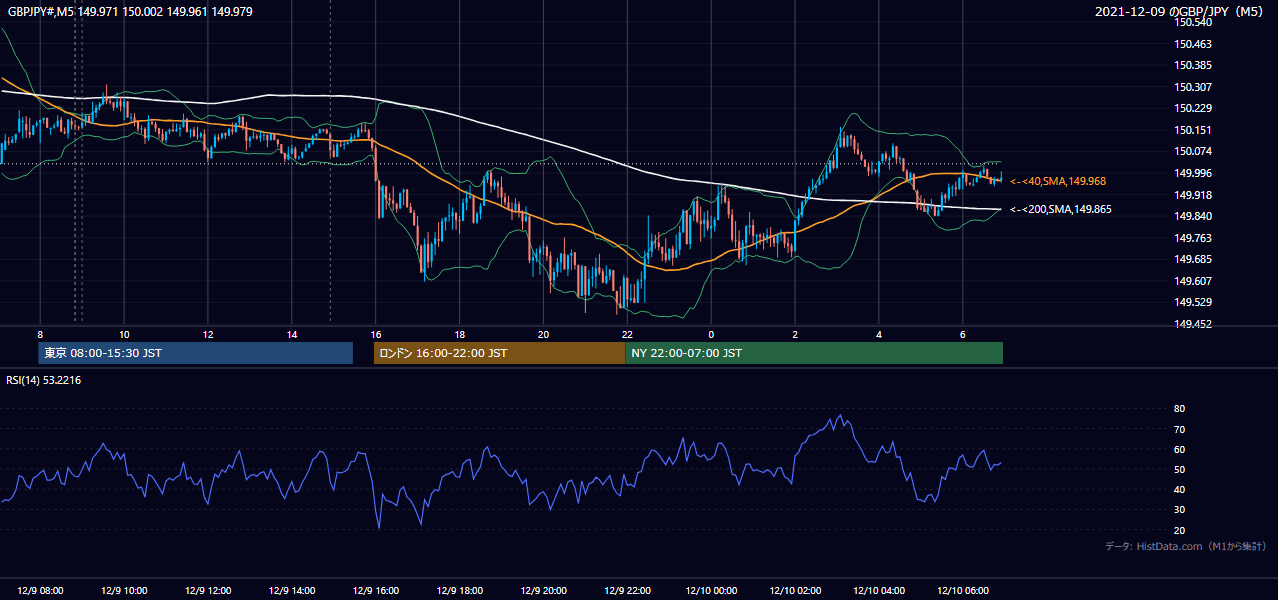
Task: Click the '<-<40,SMA,149.968' label
Action: tap(1056, 182)
